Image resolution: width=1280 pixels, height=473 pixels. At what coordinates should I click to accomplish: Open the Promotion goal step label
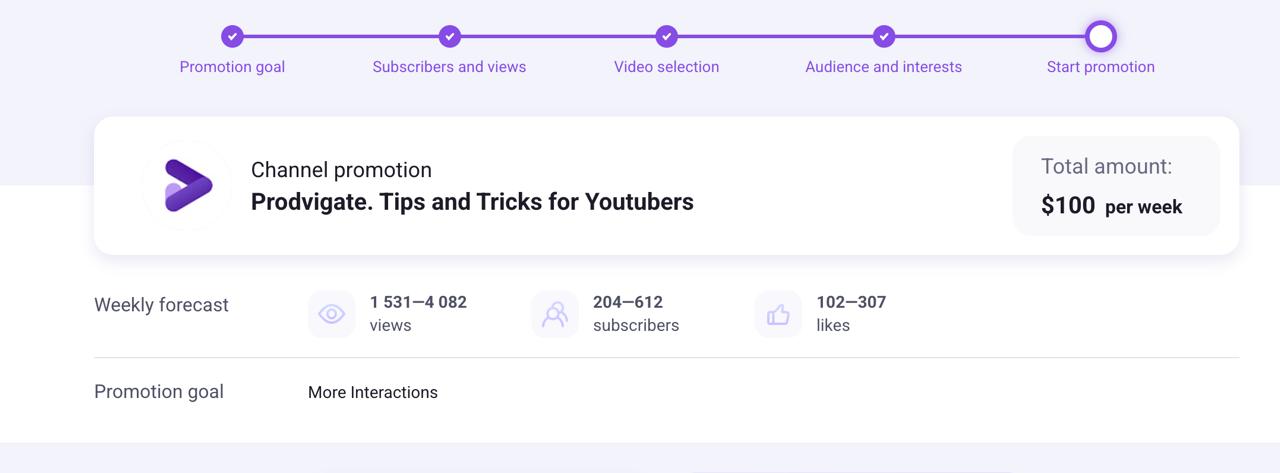click(x=232, y=67)
